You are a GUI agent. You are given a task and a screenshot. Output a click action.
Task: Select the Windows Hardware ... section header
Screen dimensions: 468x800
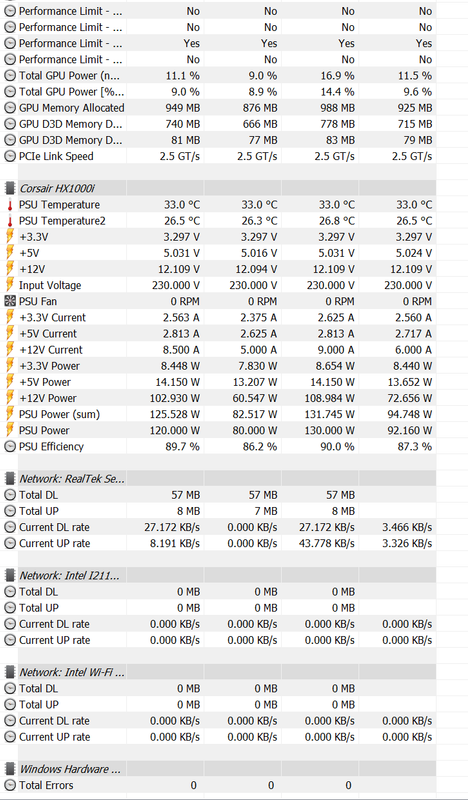70,769
